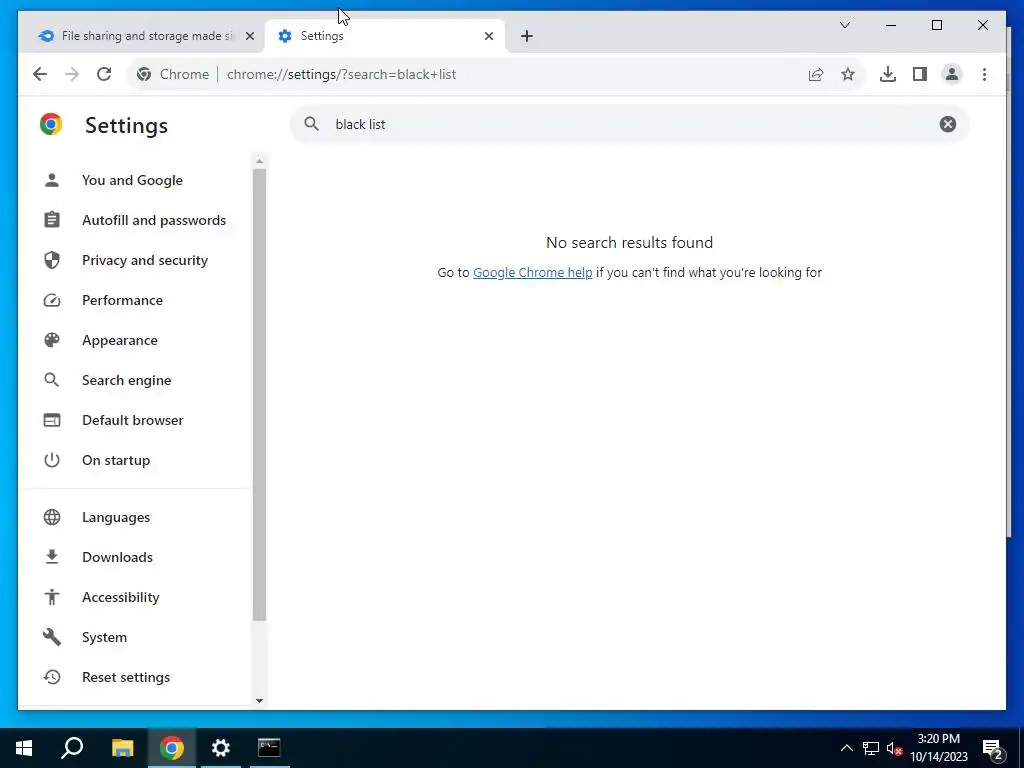Minimize the Chrome window
Viewport: 1024px width, 768px height.
pyautogui.click(x=891, y=25)
